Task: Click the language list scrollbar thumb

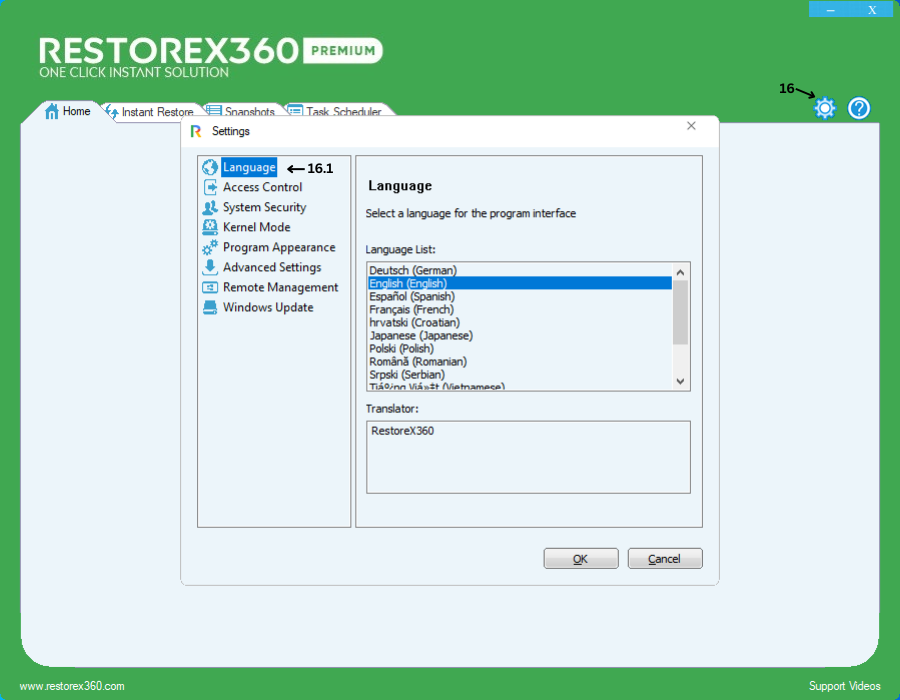Action: [680, 312]
